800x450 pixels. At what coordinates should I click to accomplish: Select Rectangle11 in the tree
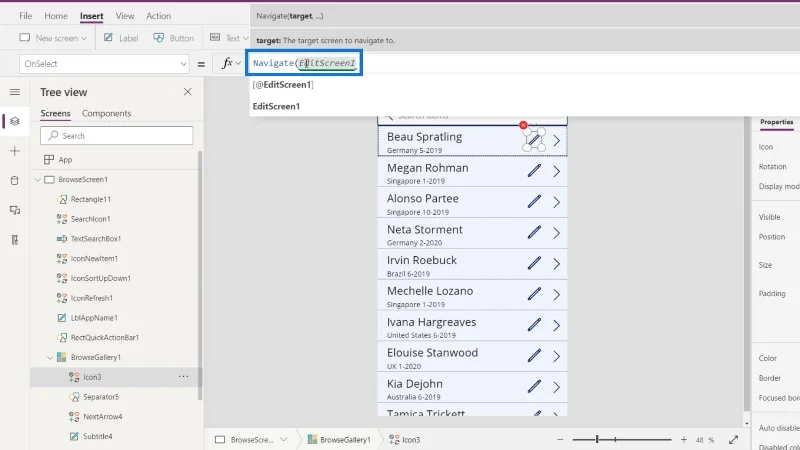point(90,199)
